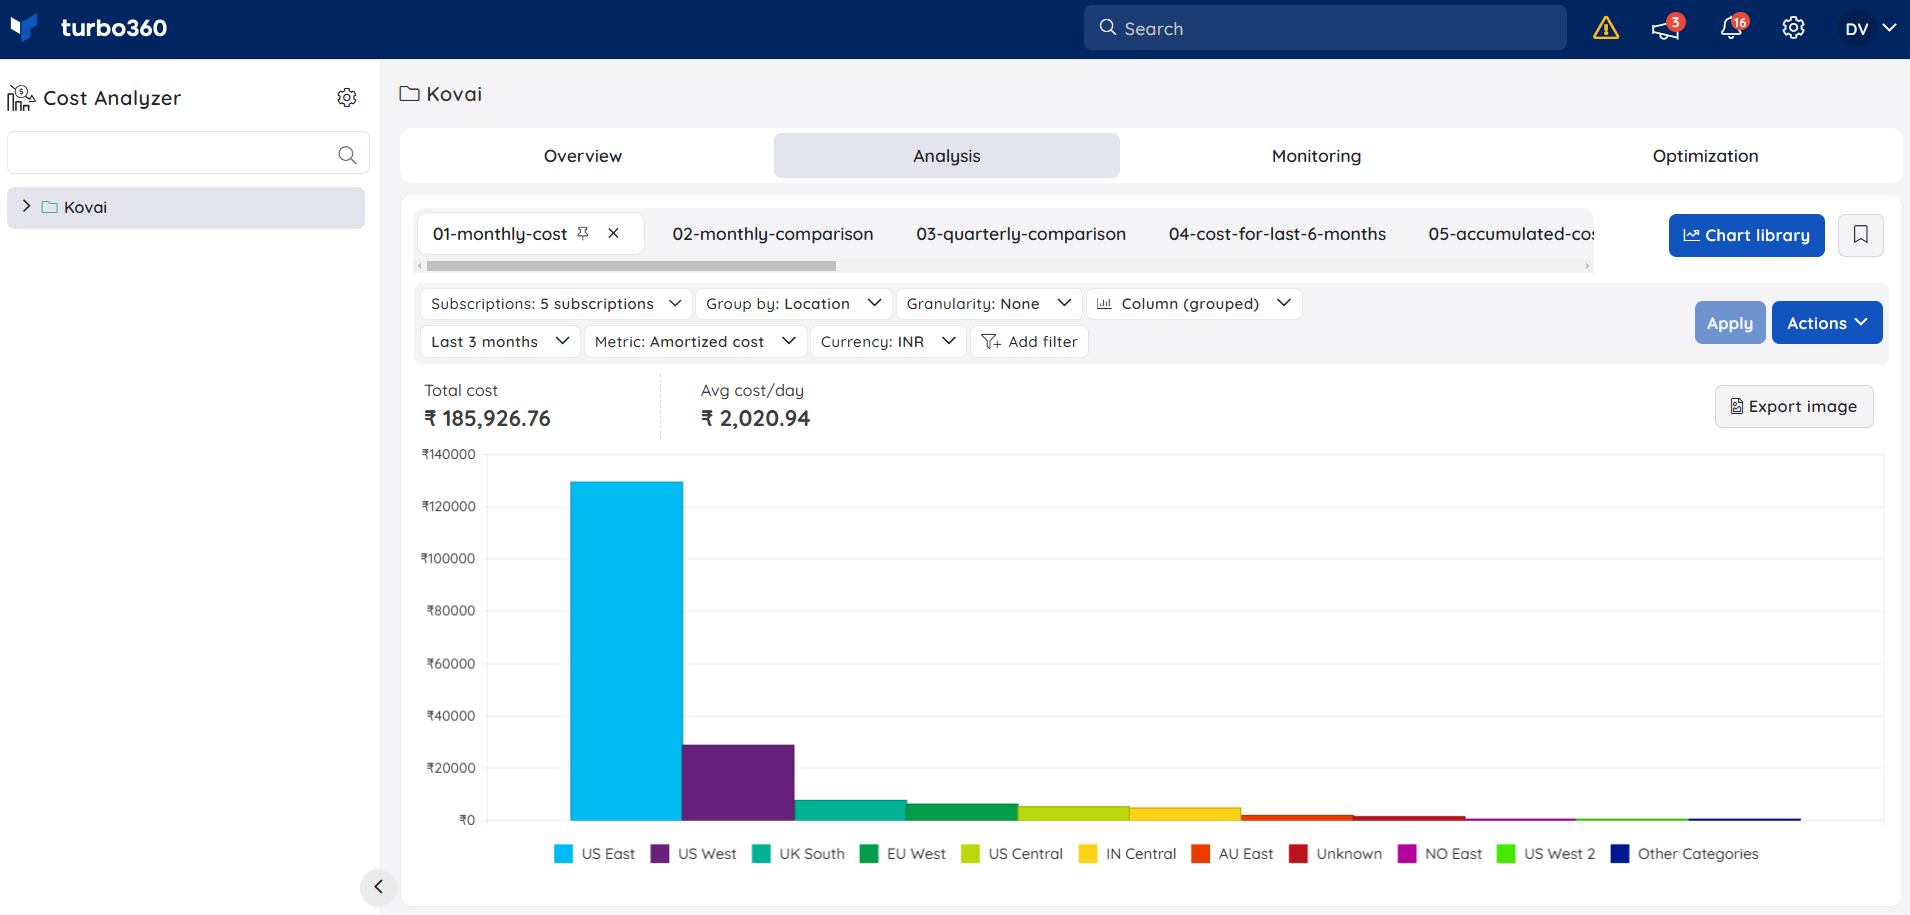Click Export image button
The height and width of the screenshot is (915, 1910).
[1794, 407]
